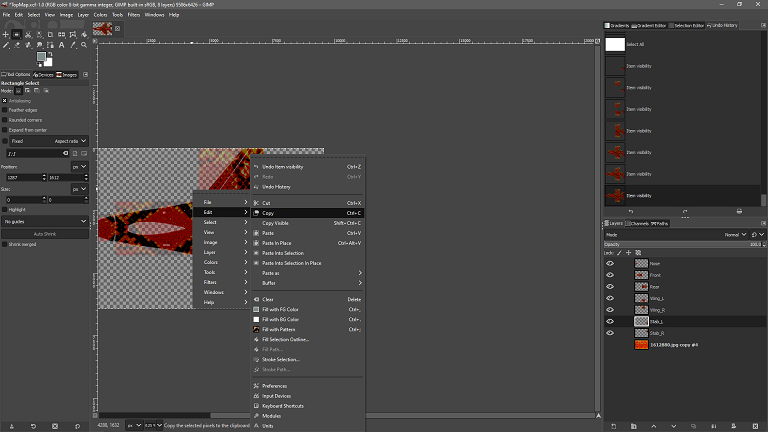Enable the Feather edges checkbox

5,110
